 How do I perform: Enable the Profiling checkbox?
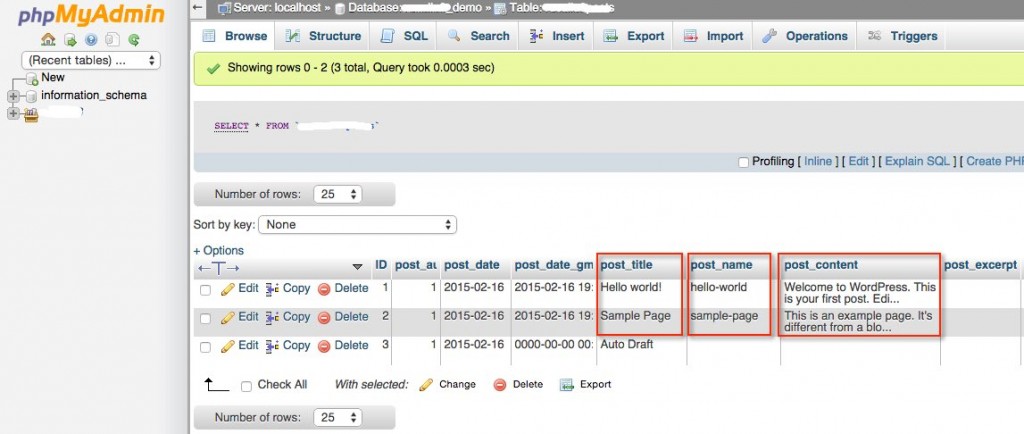click(x=743, y=162)
